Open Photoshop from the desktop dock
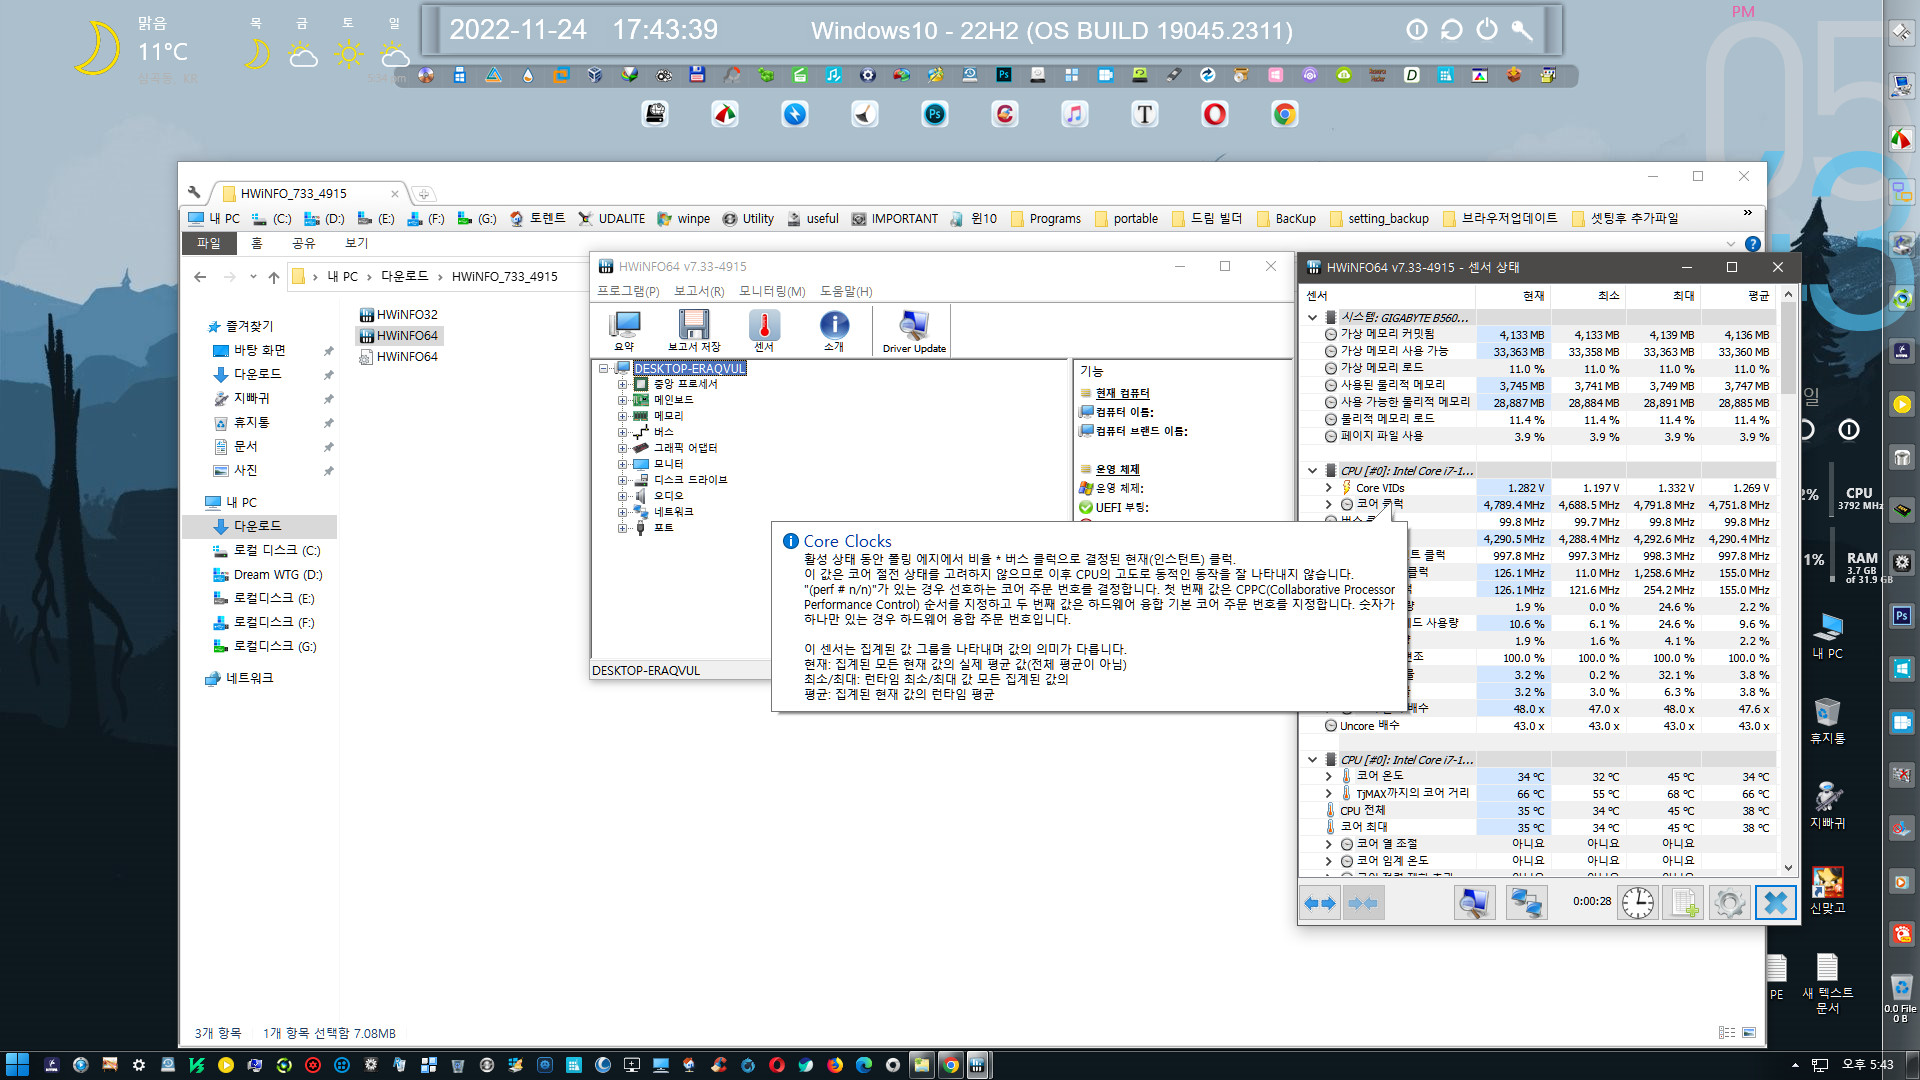The image size is (1920, 1080). (935, 114)
